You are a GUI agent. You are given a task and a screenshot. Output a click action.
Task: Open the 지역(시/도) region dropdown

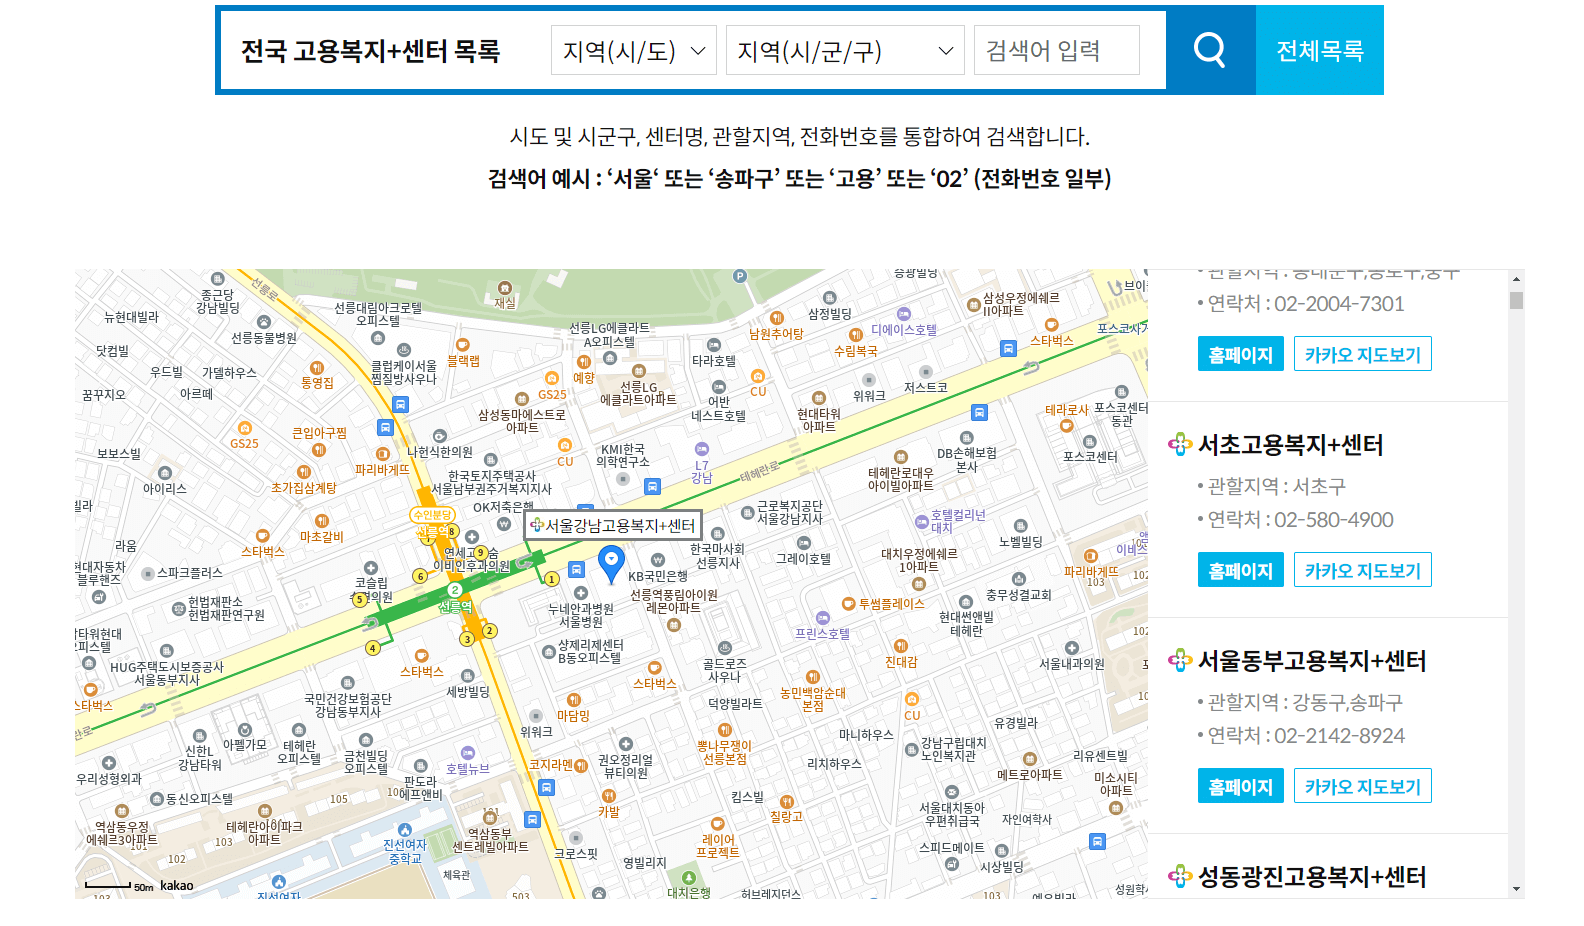coord(634,50)
